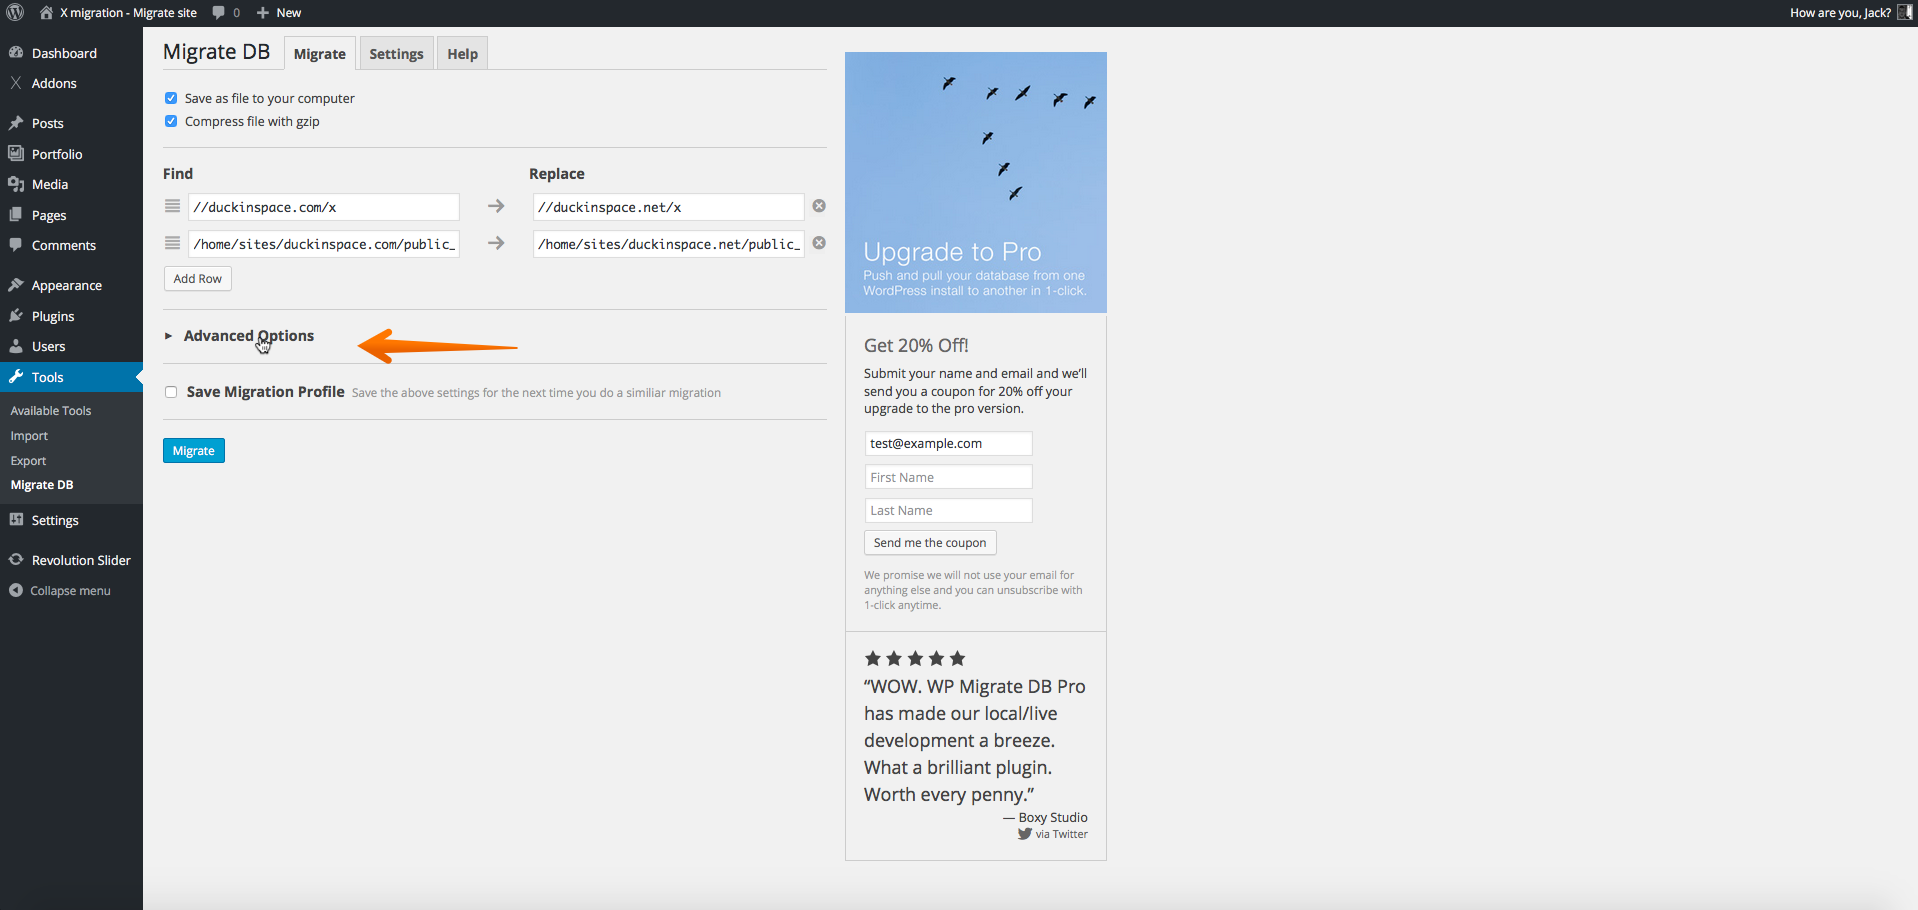Image resolution: width=1918 pixels, height=910 pixels.
Task: Click the Plugins plug icon
Action: tap(16, 315)
